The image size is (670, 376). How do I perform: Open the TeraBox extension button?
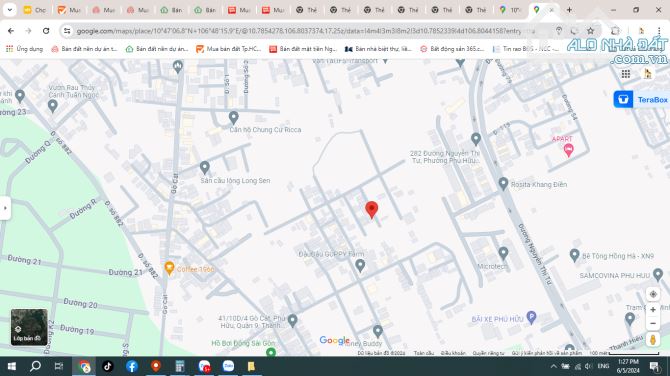click(x=641, y=100)
